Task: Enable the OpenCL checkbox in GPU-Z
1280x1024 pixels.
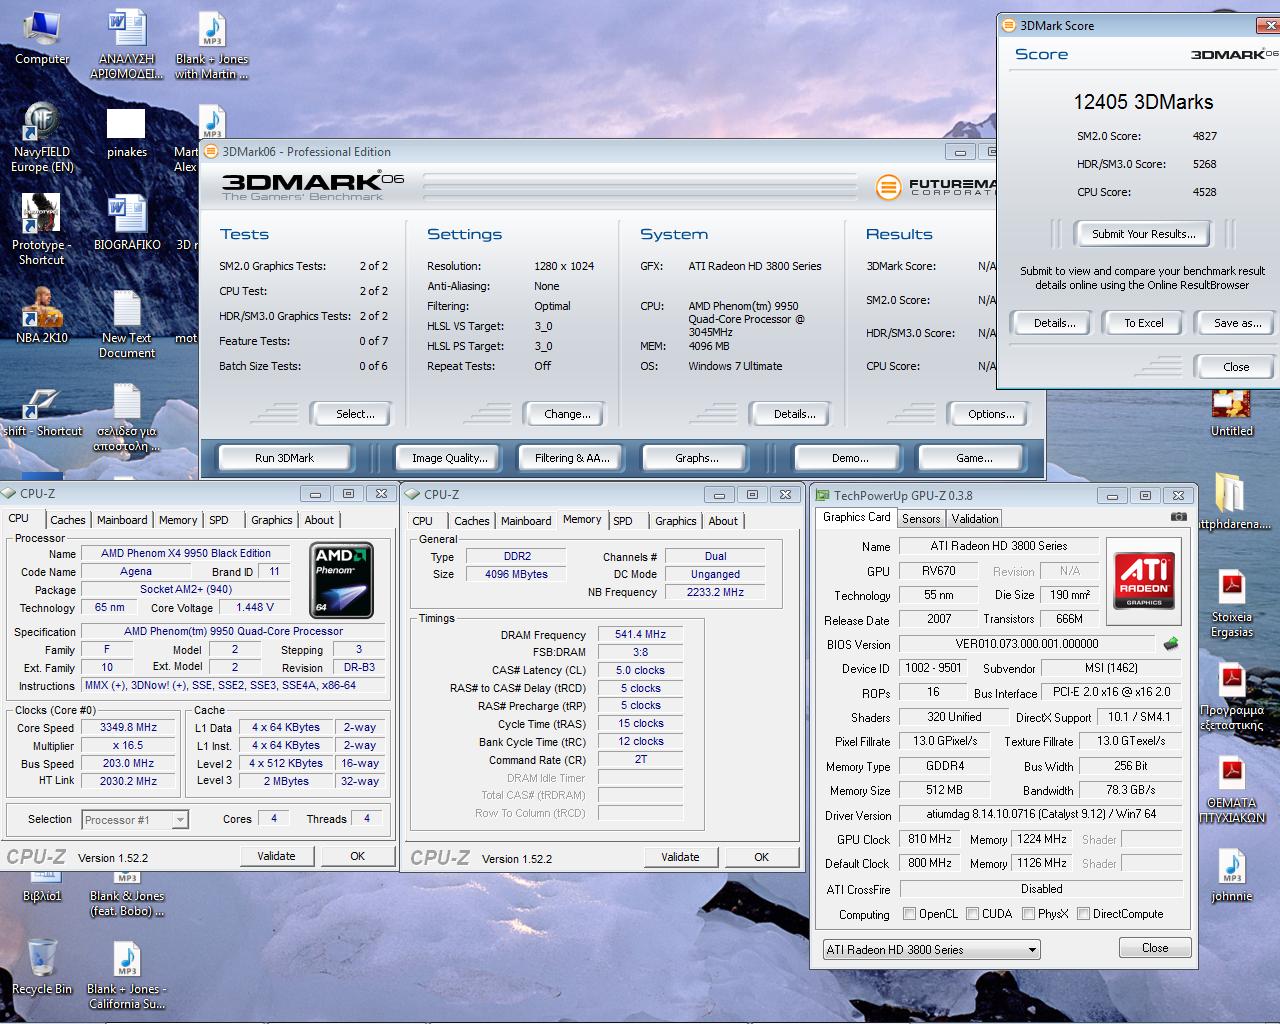Action: [909, 913]
